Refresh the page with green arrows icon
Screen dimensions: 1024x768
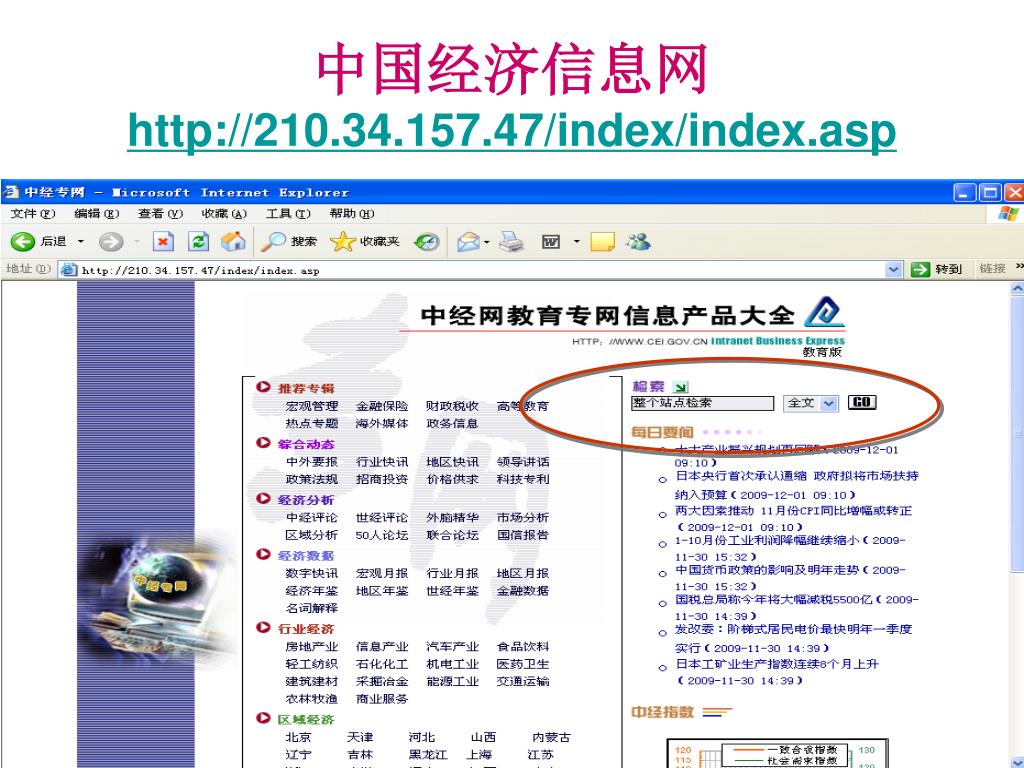[x=199, y=242]
